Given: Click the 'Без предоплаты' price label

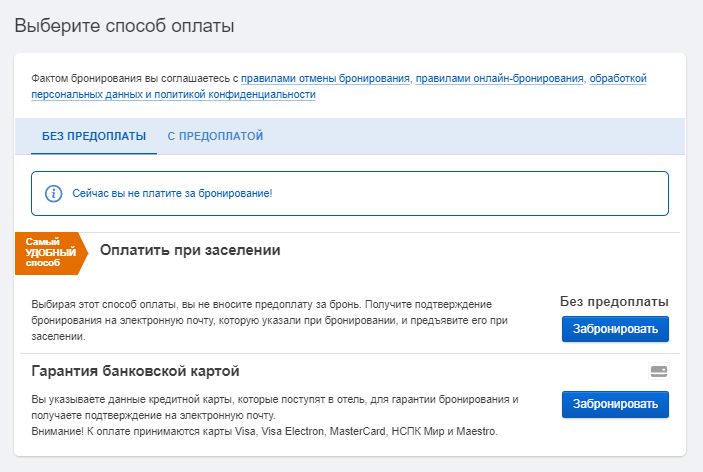Looking at the screenshot, I should [614, 302].
